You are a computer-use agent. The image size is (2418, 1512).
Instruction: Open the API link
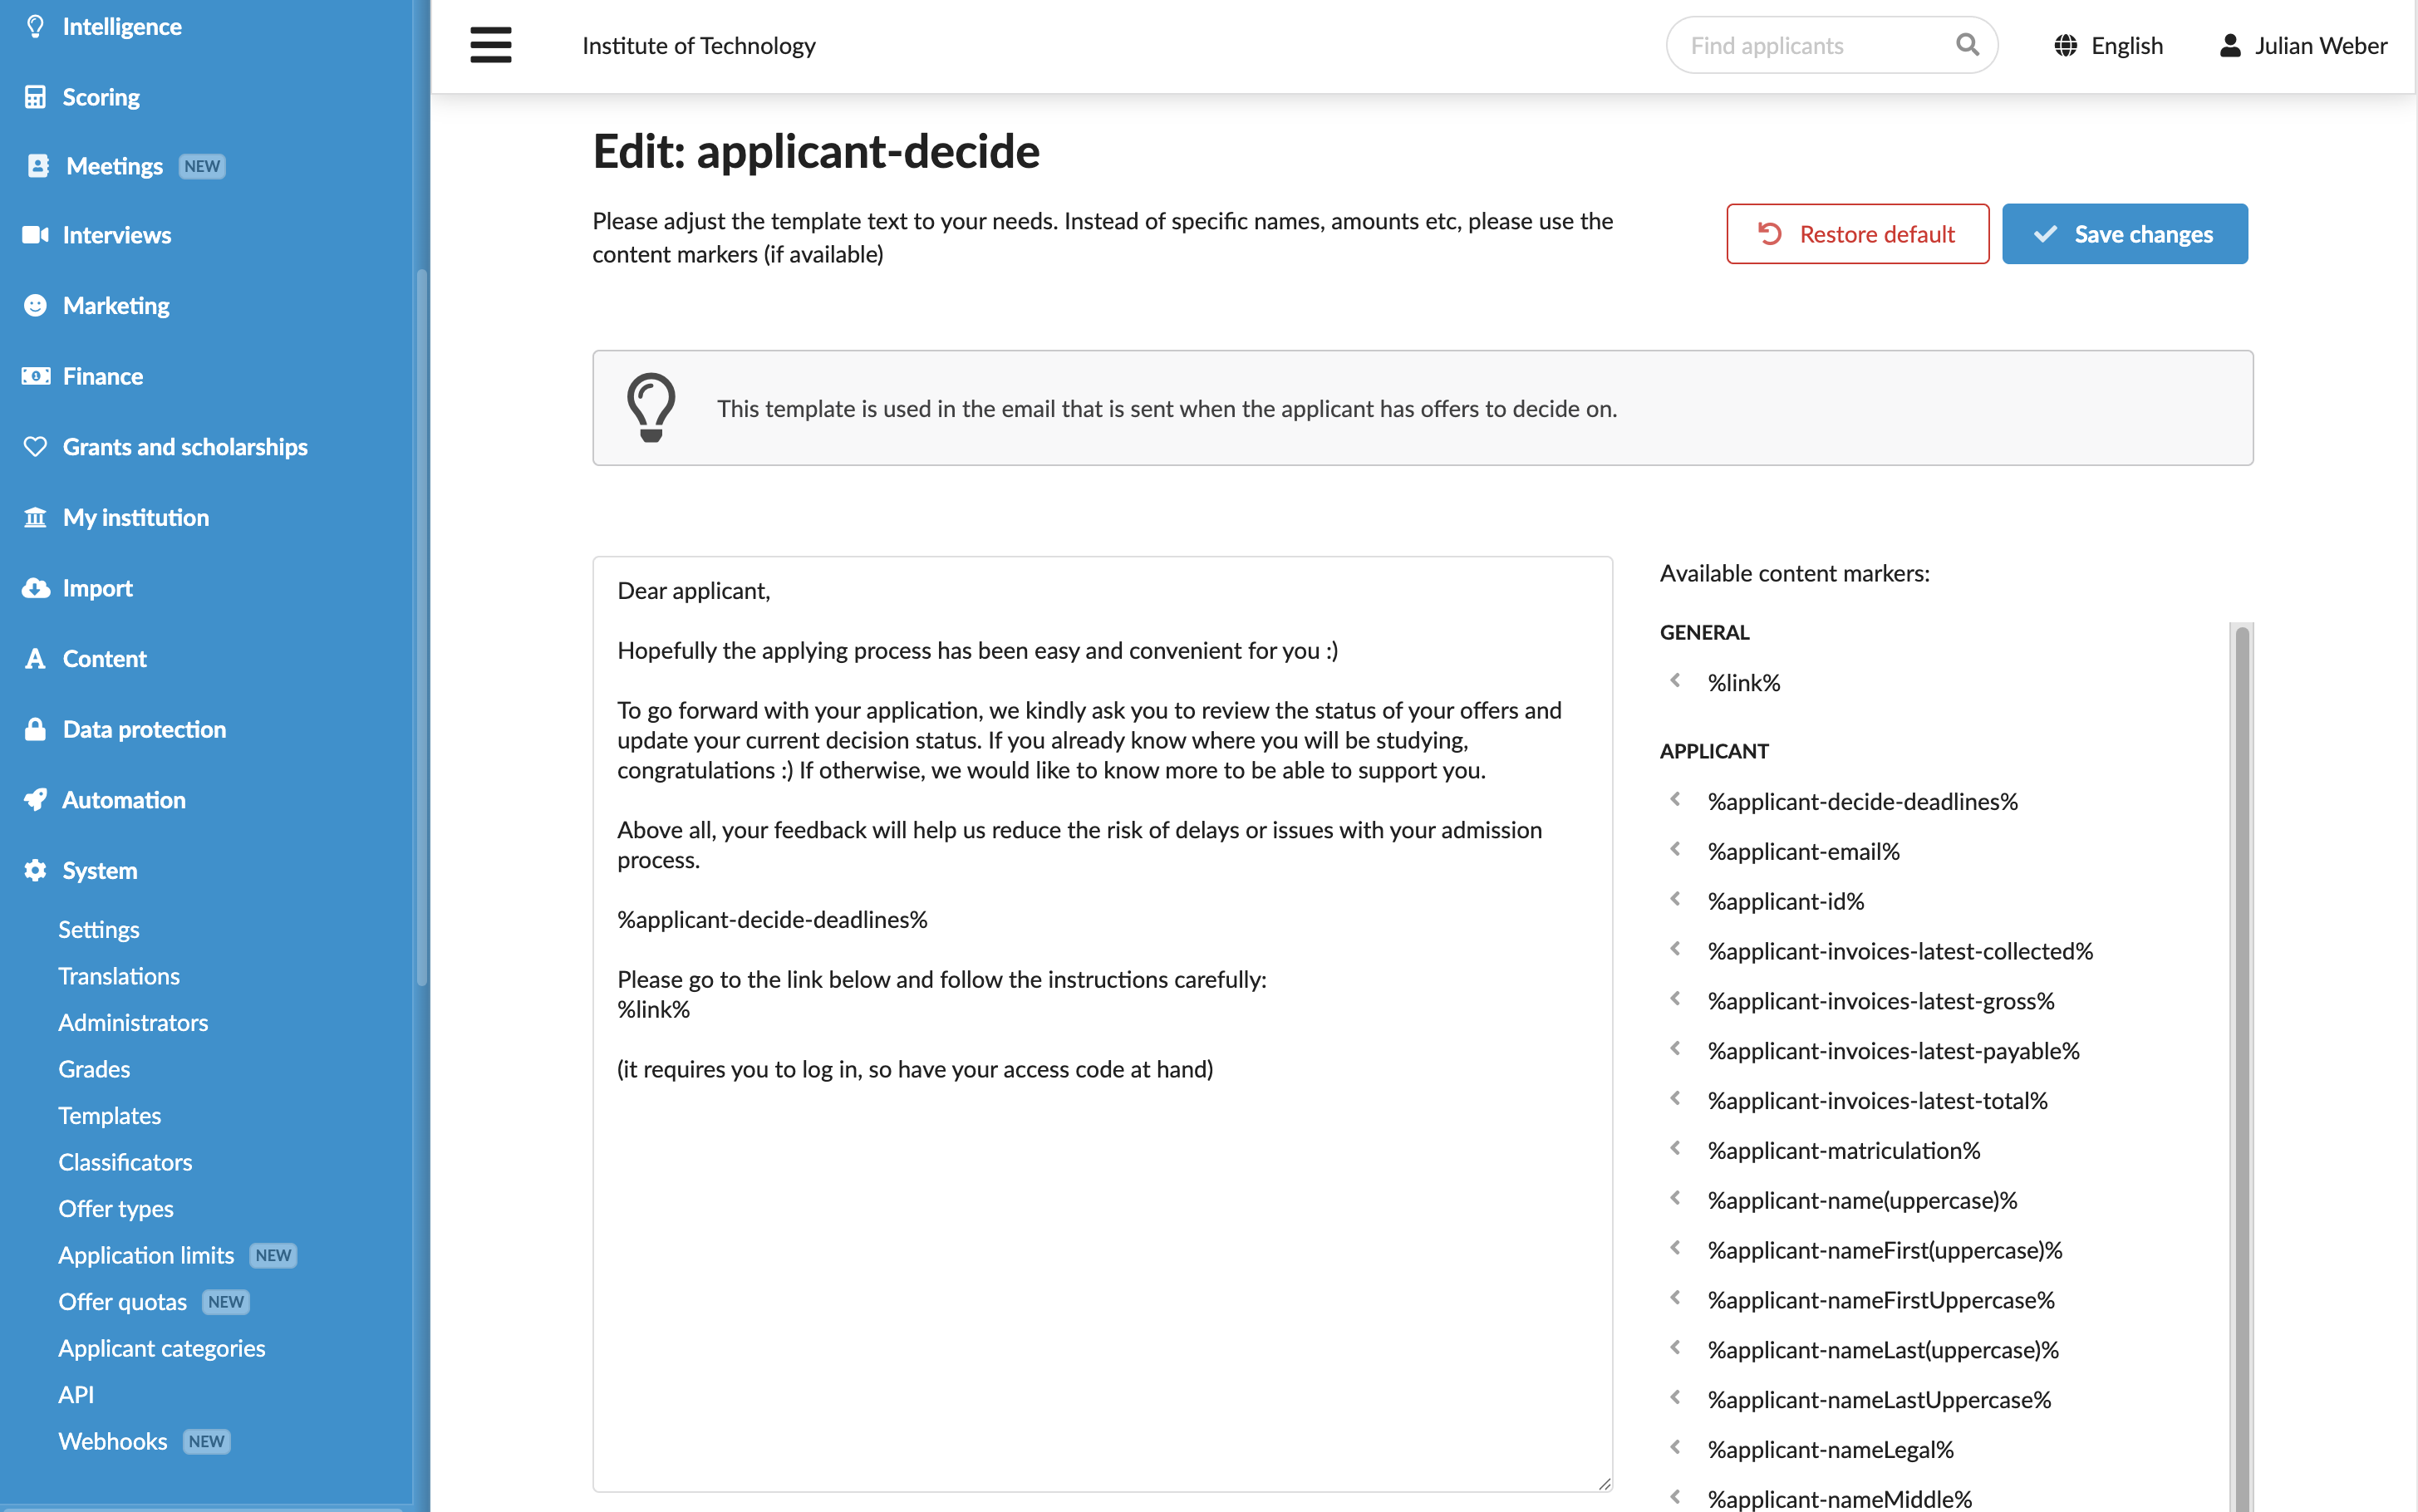click(x=76, y=1394)
